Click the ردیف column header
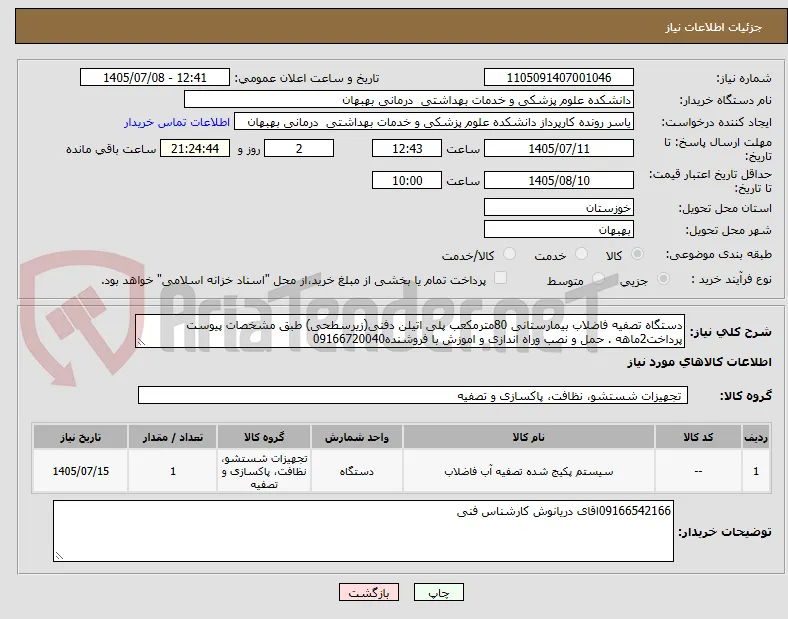 tap(756, 437)
